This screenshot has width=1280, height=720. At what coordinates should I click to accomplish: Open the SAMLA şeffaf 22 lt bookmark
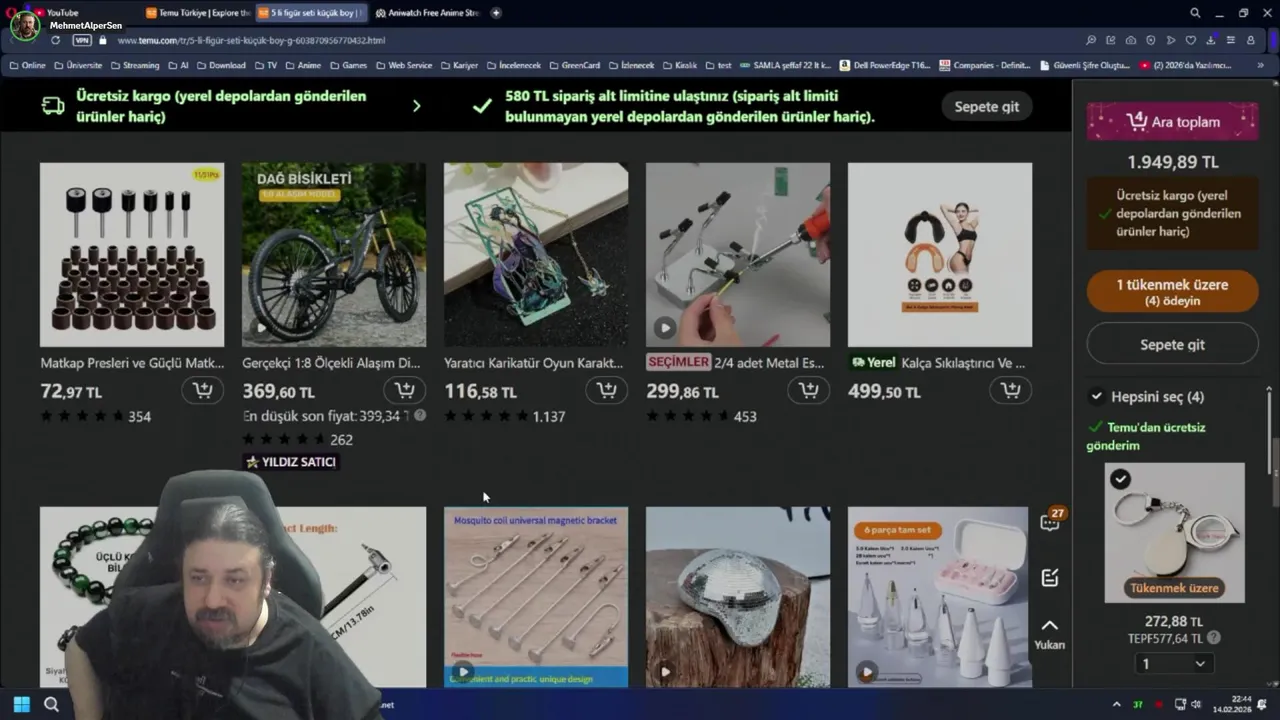785,65
